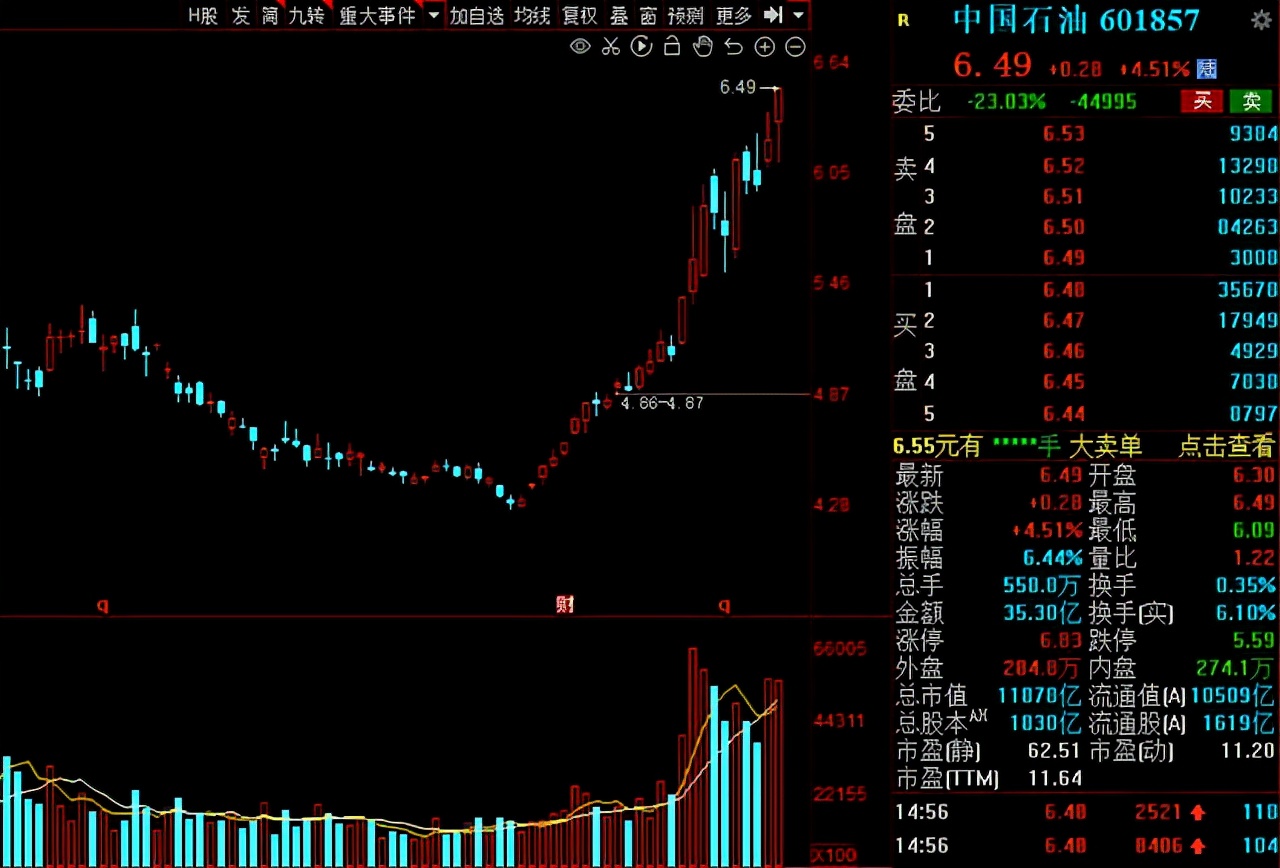Click the 35670 buy level 1 volume
This screenshot has width=1280, height=868.
click(1246, 290)
